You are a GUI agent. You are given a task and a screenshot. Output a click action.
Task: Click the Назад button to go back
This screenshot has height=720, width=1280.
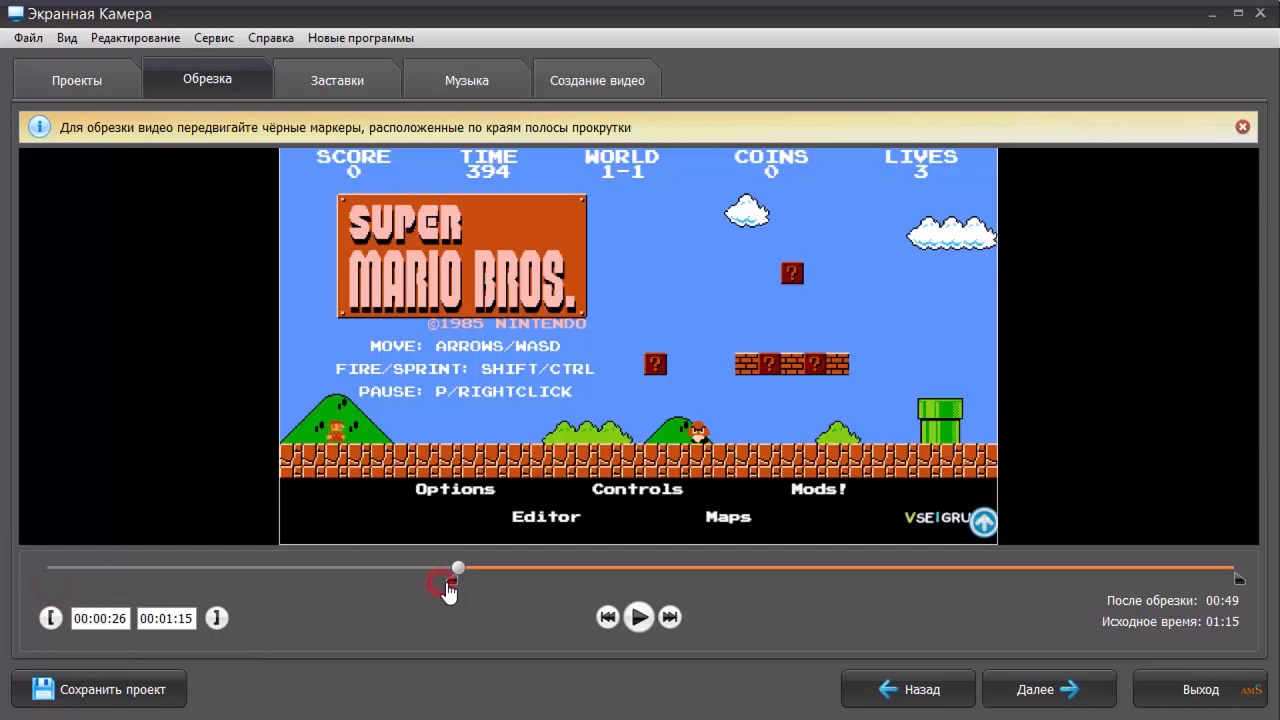pyautogui.click(x=908, y=689)
